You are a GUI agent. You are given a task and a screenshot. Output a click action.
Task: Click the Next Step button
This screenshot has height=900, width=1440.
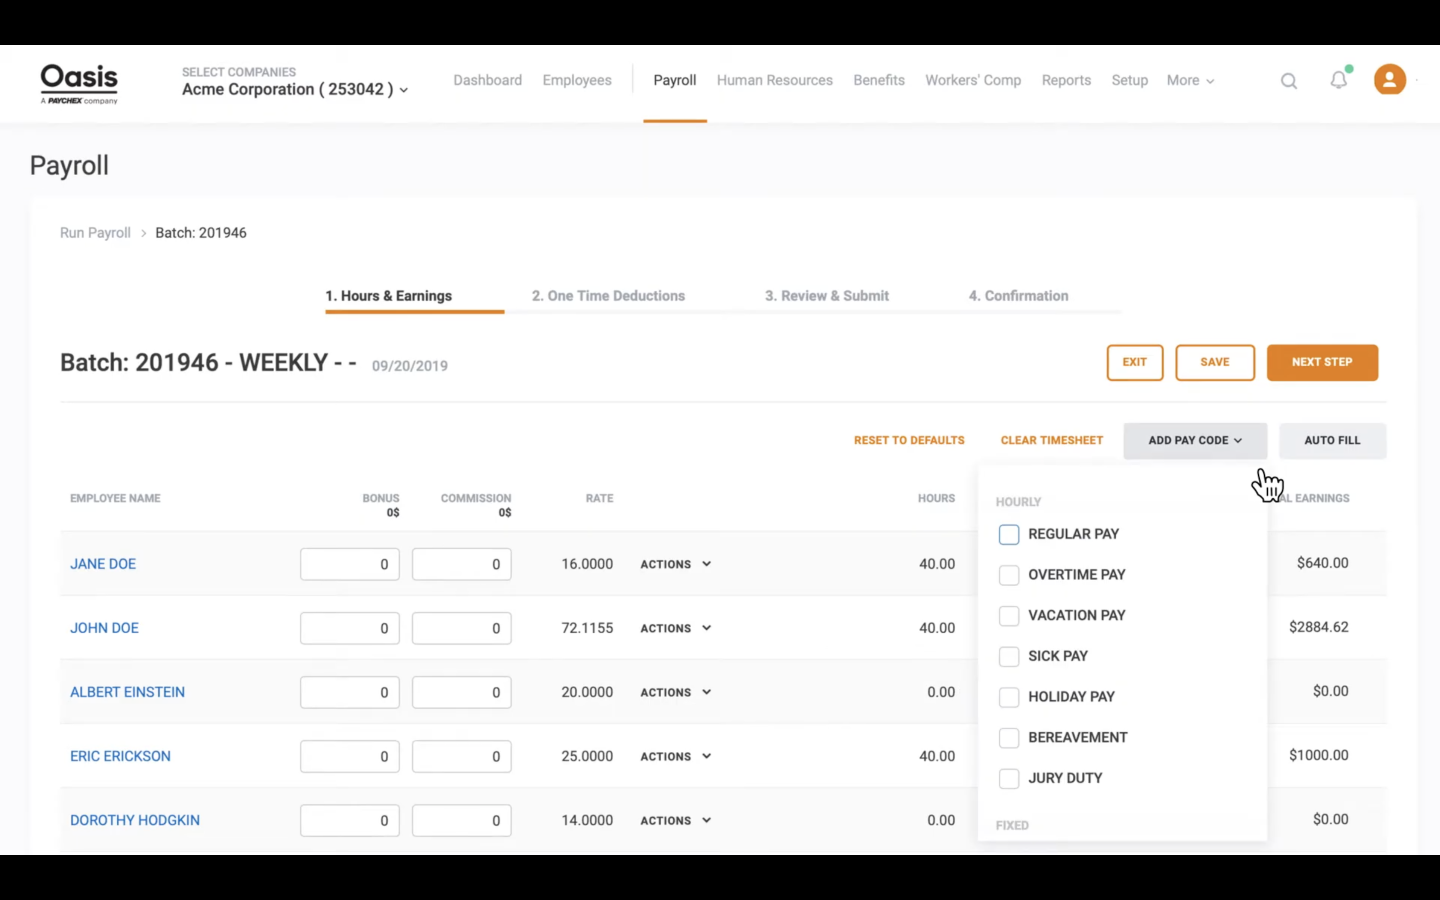pos(1321,363)
